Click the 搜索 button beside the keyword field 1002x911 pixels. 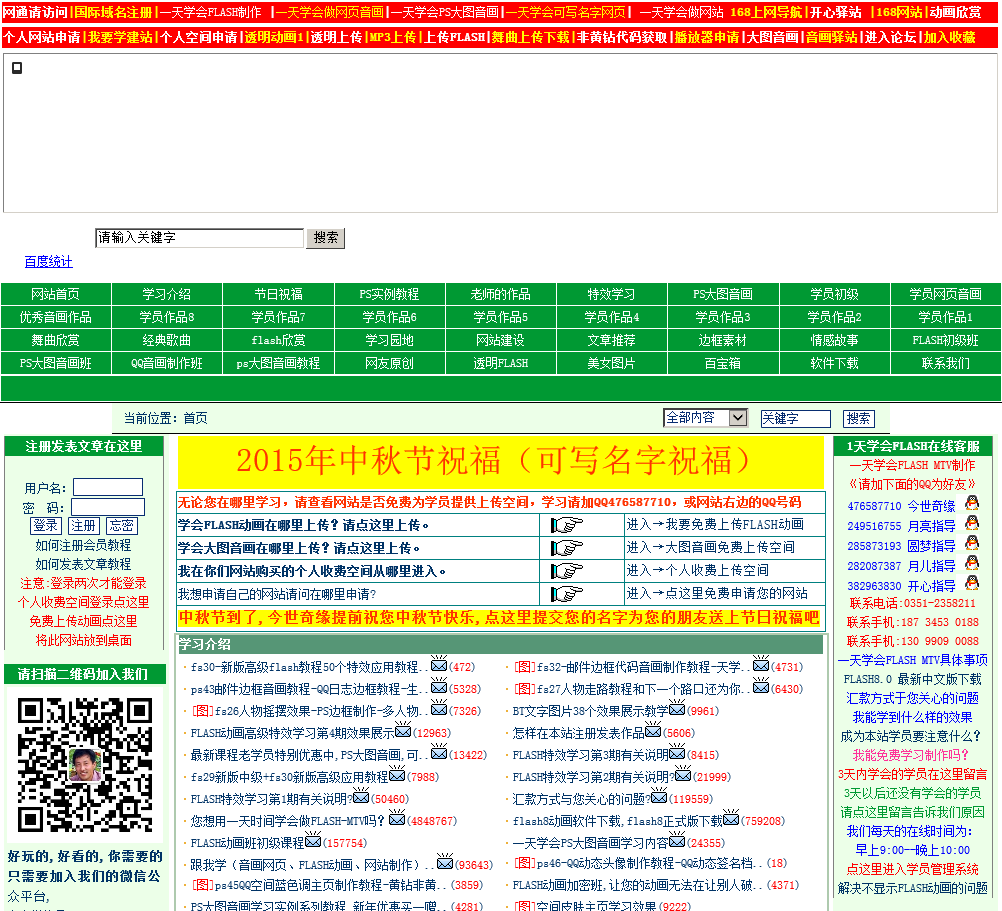click(325, 238)
